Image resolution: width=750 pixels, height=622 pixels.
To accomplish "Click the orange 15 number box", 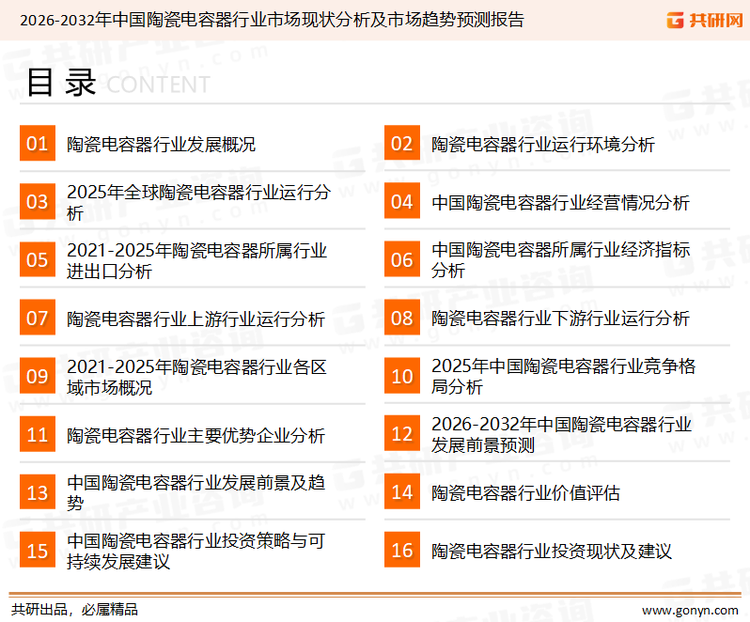I will 37,550.
